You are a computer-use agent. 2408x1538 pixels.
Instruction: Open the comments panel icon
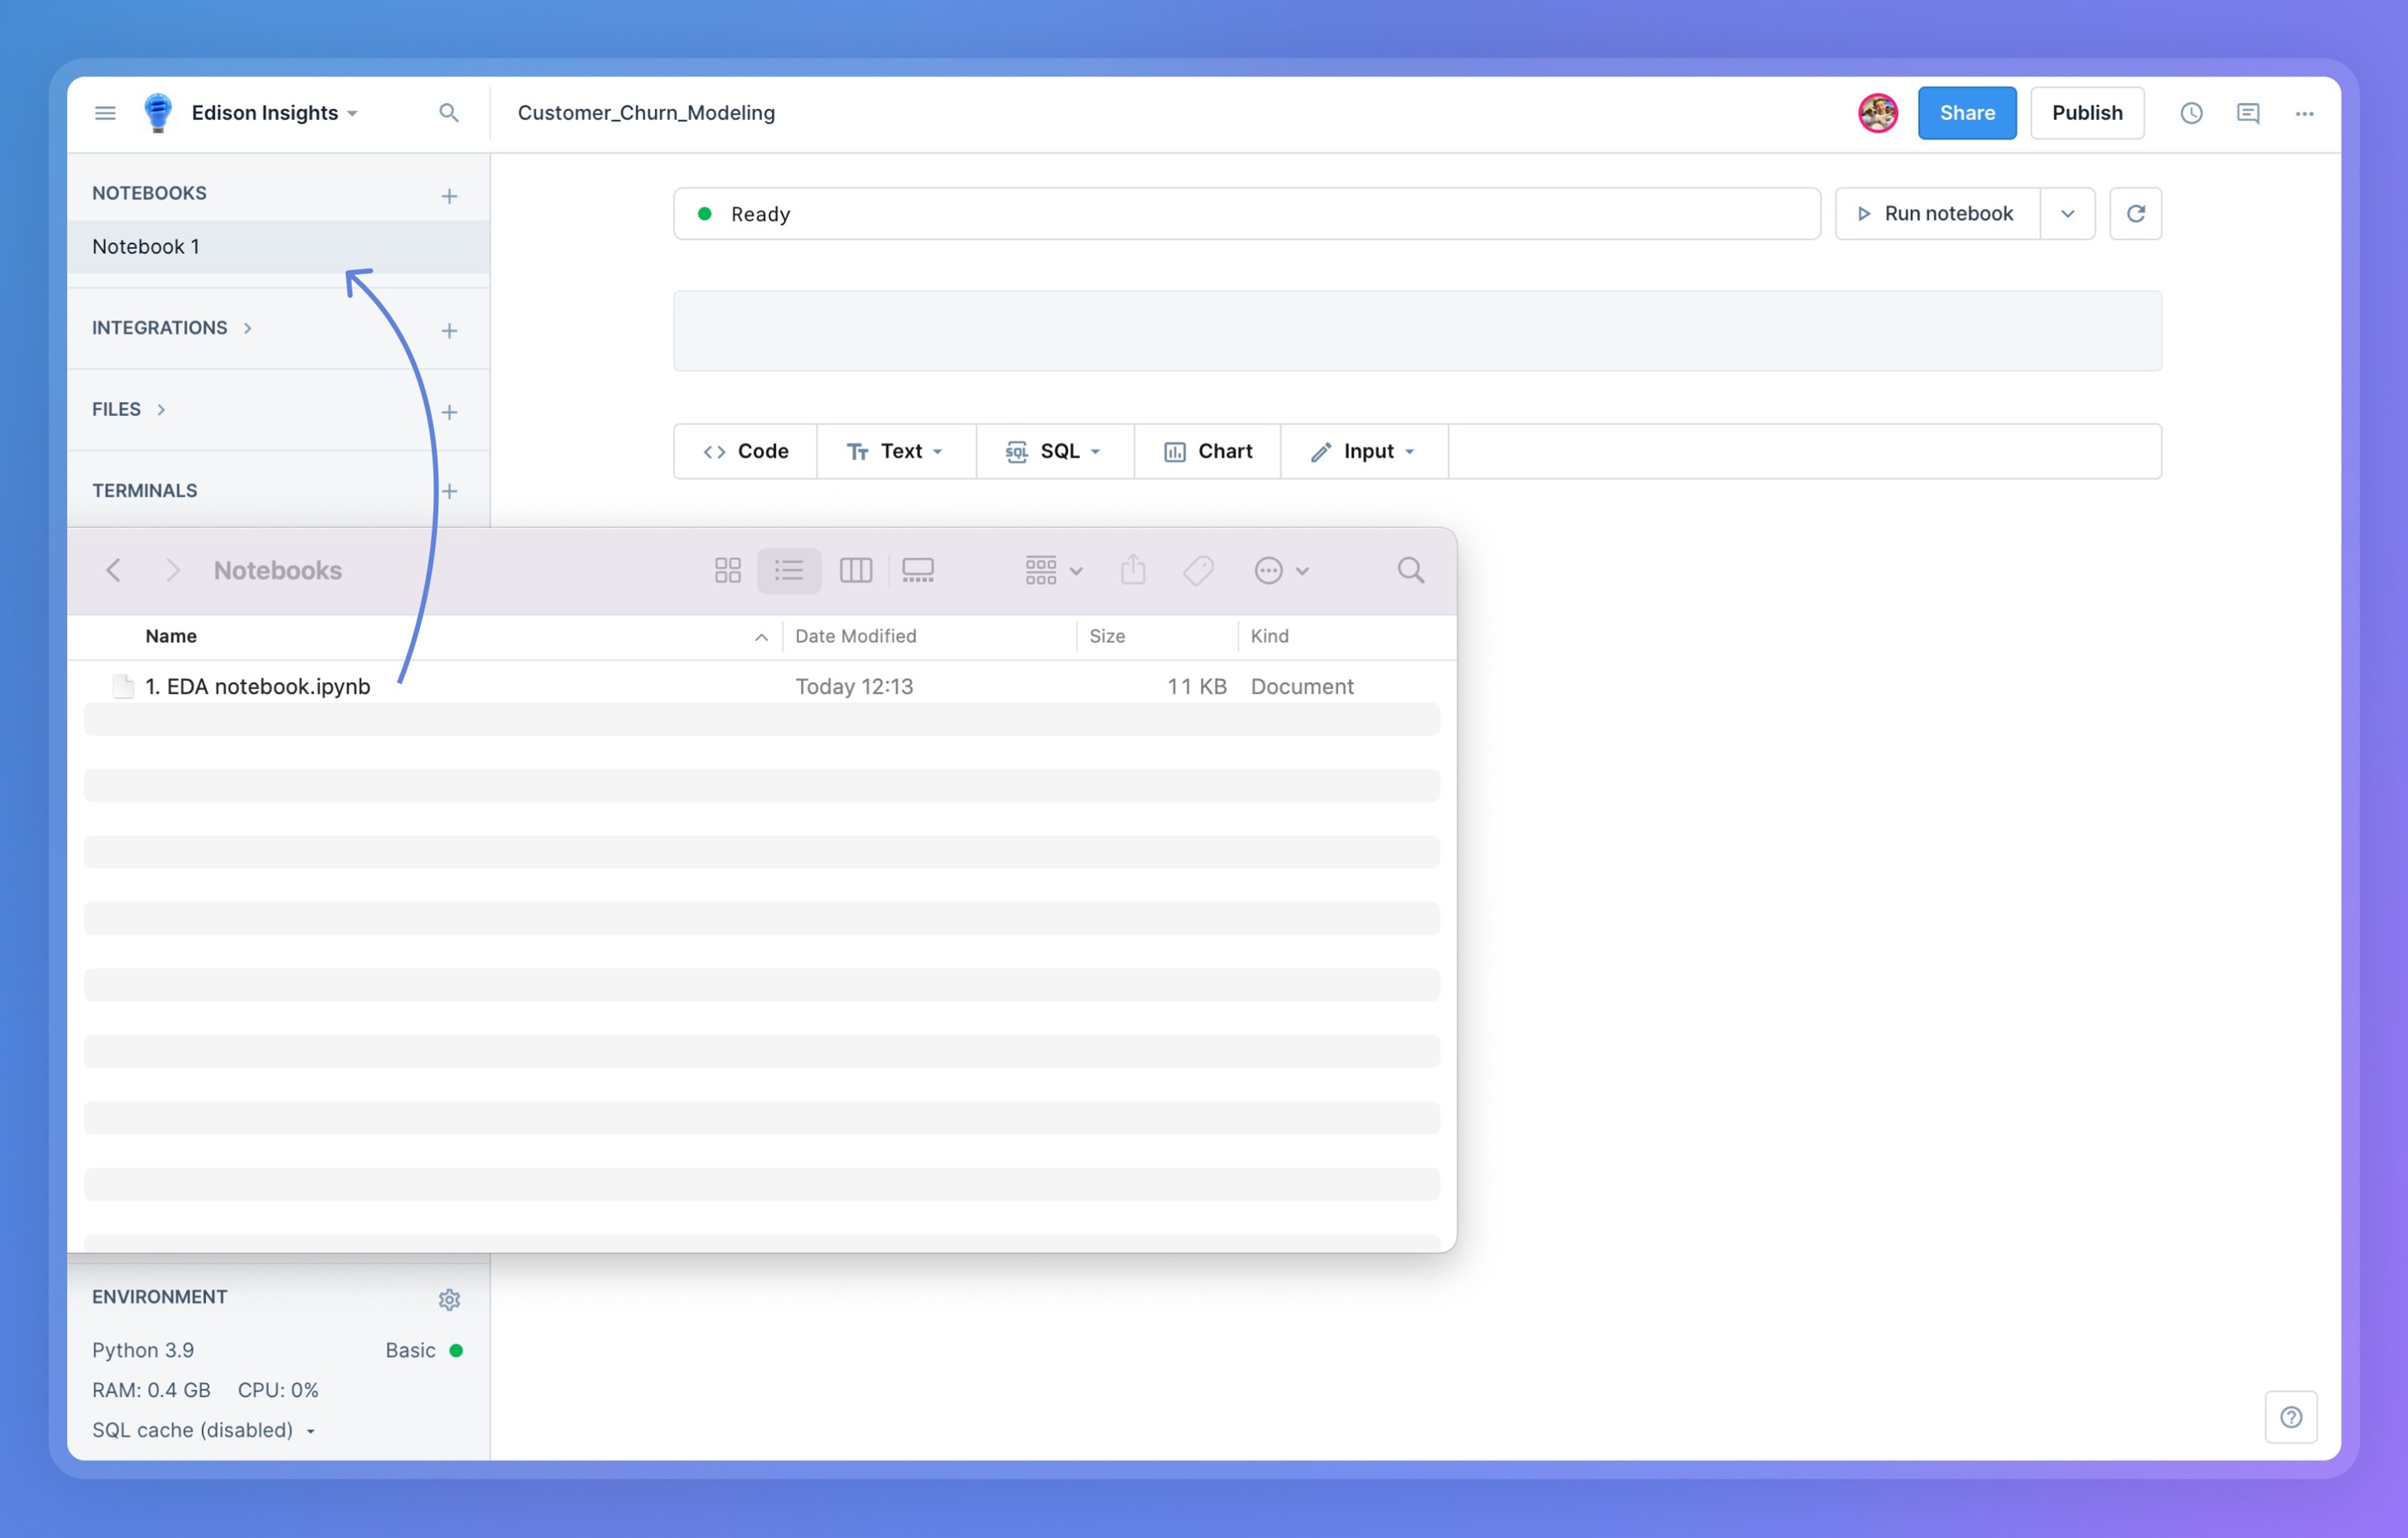click(x=2248, y=113)
